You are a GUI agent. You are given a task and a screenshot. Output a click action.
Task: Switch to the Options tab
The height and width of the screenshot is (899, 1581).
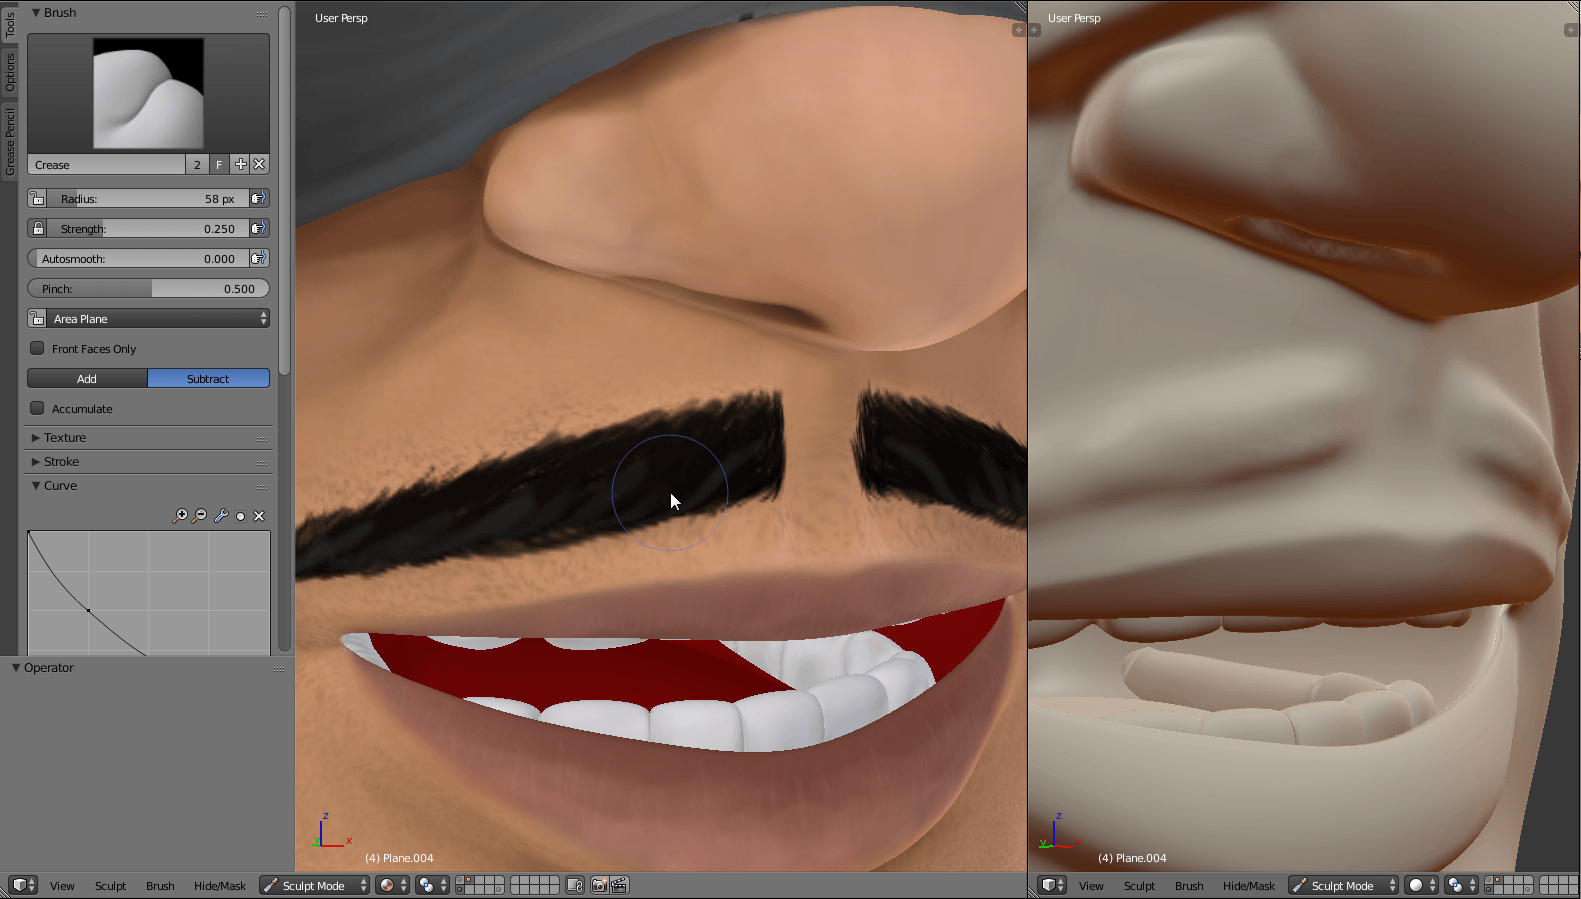[x=10, y=72]
